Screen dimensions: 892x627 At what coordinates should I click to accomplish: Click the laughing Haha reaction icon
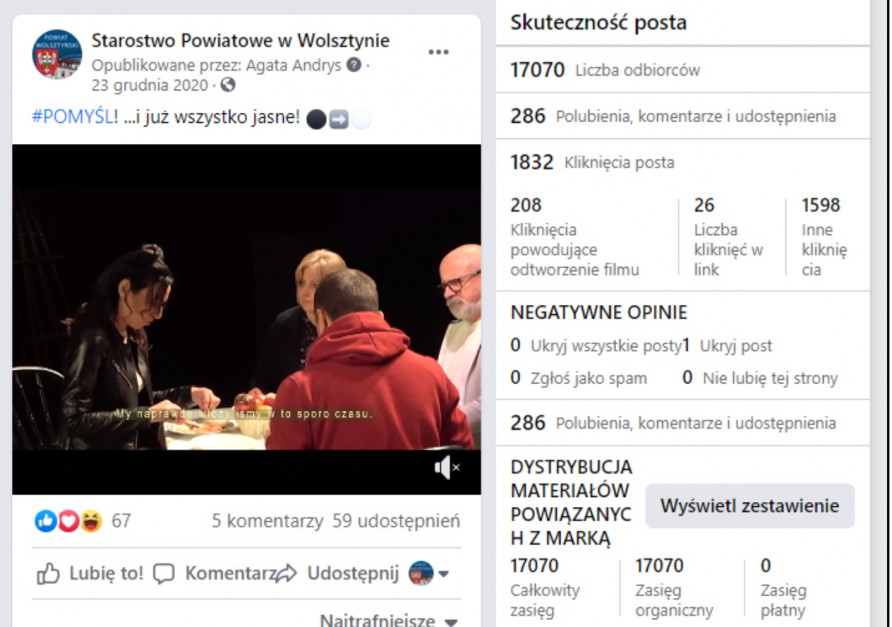coord(91,521)
